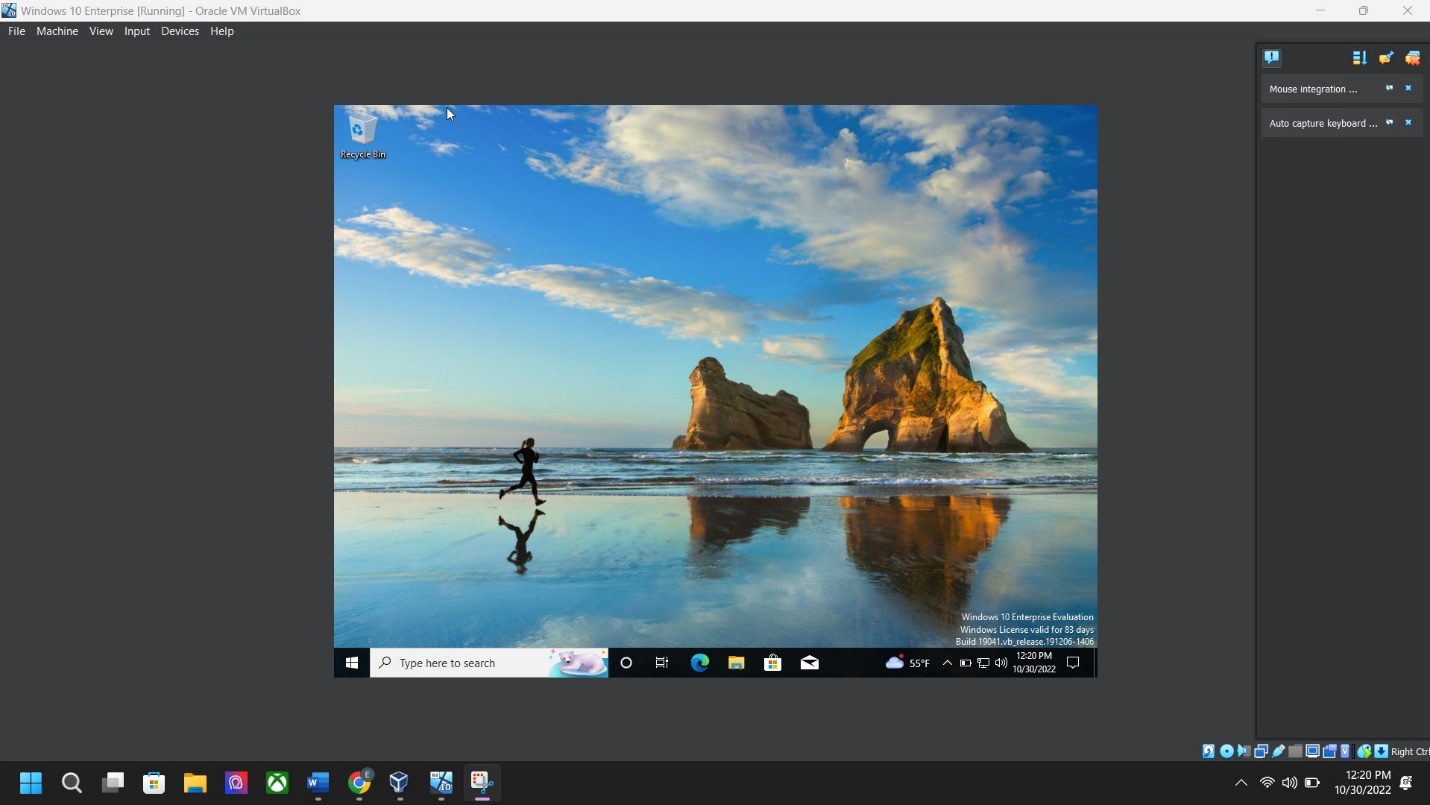
Task: Open the VirtualBox hard disk activity indicator
Action: click(x=1209, y=751)
